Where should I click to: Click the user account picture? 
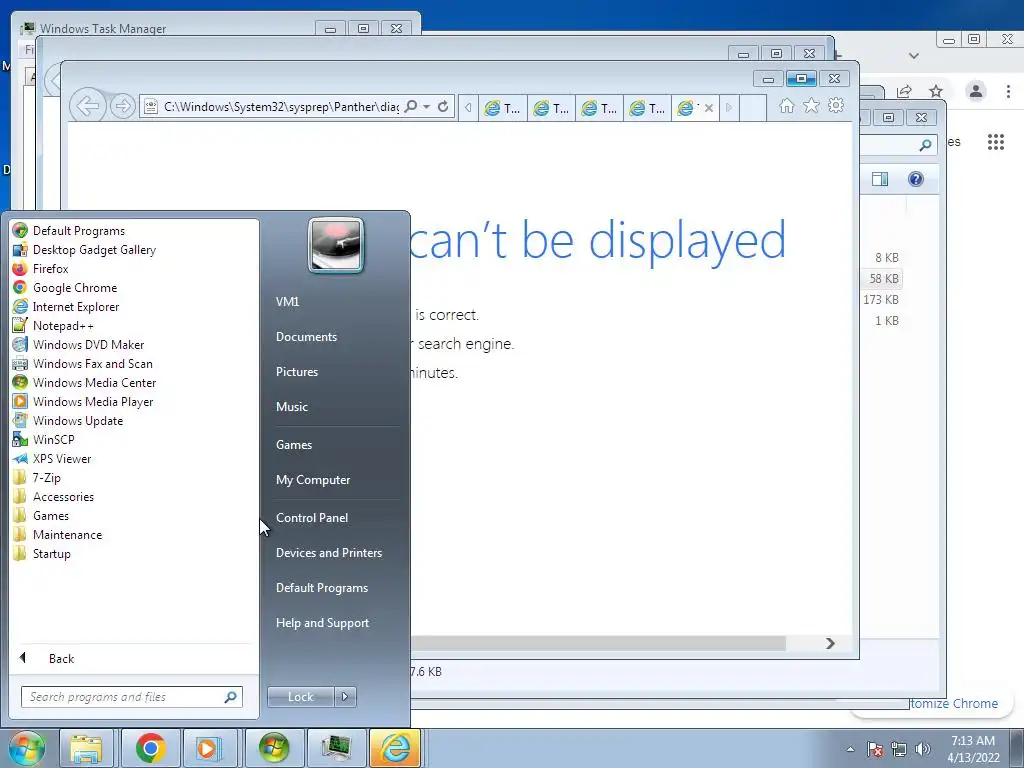point(336,245)
